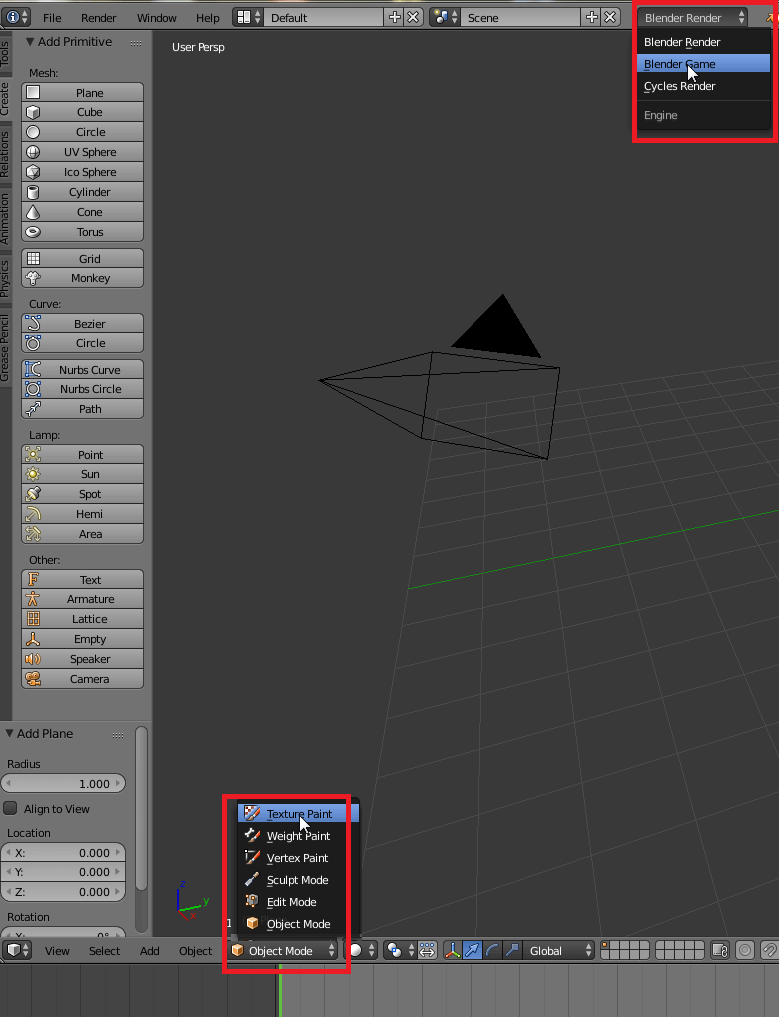Add a Camera object

(x=82, y=679)
